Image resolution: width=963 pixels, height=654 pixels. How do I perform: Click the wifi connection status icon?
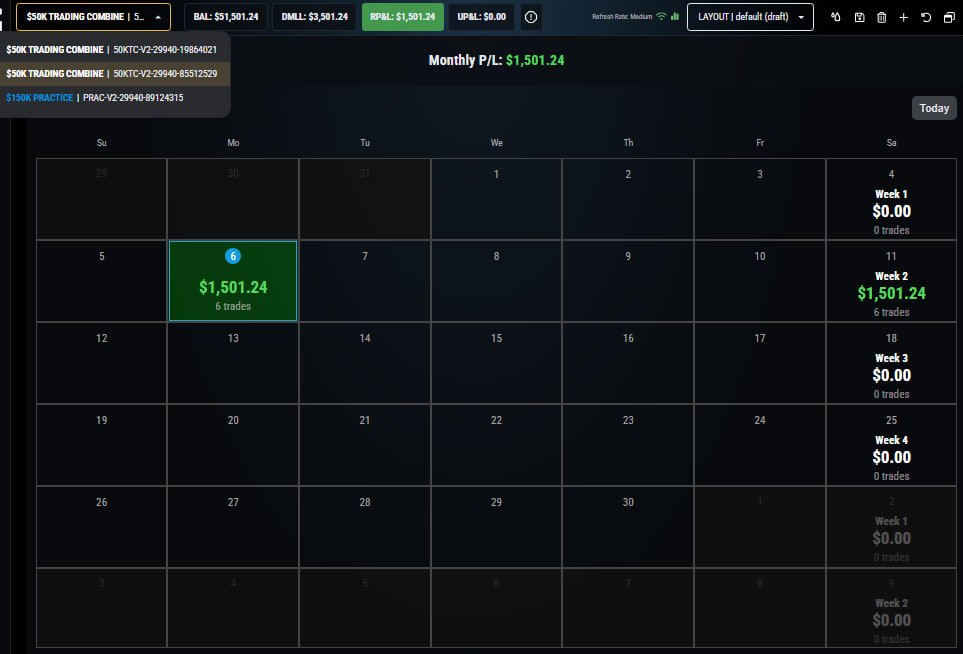point(661,17)
